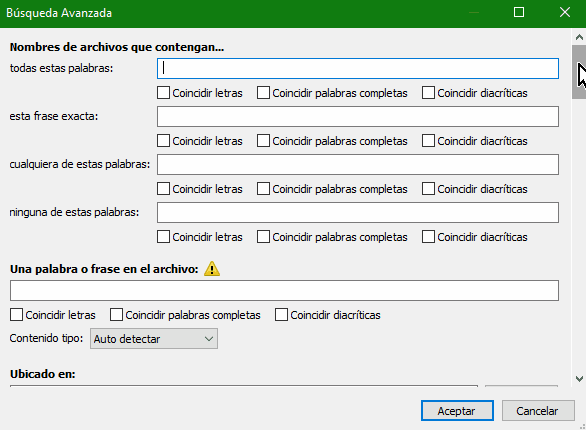Focus the esta frase exacta text field
586x430 pixels.
358,117
